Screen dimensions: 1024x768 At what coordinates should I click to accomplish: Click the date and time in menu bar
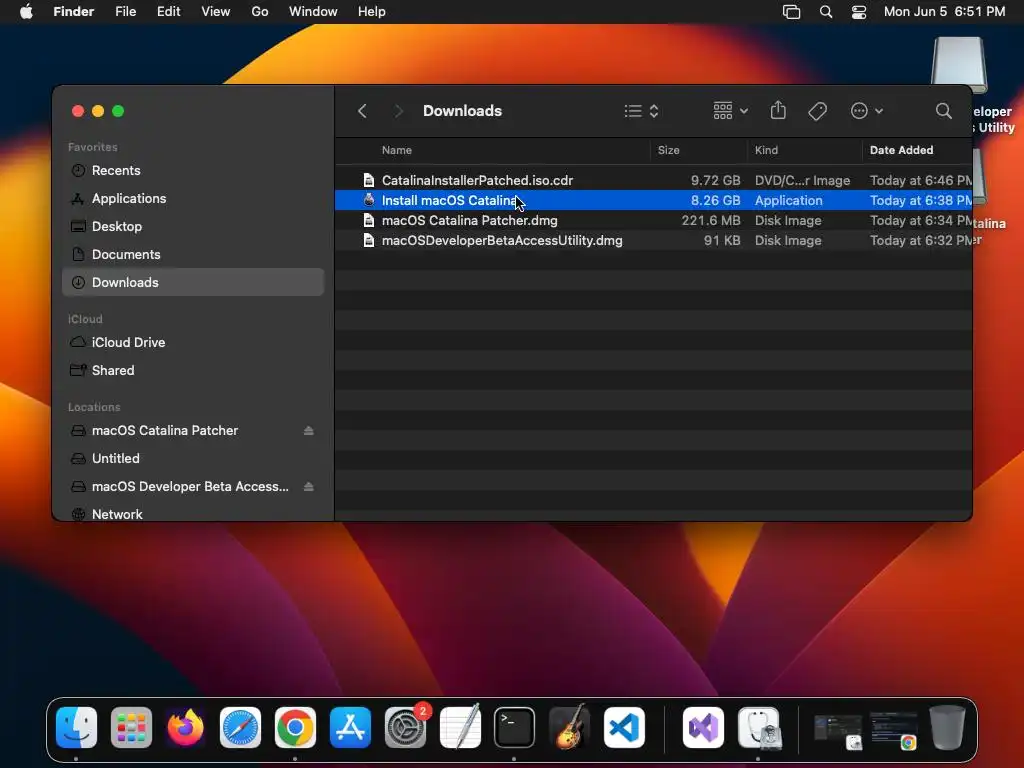[x=944, y=12]
